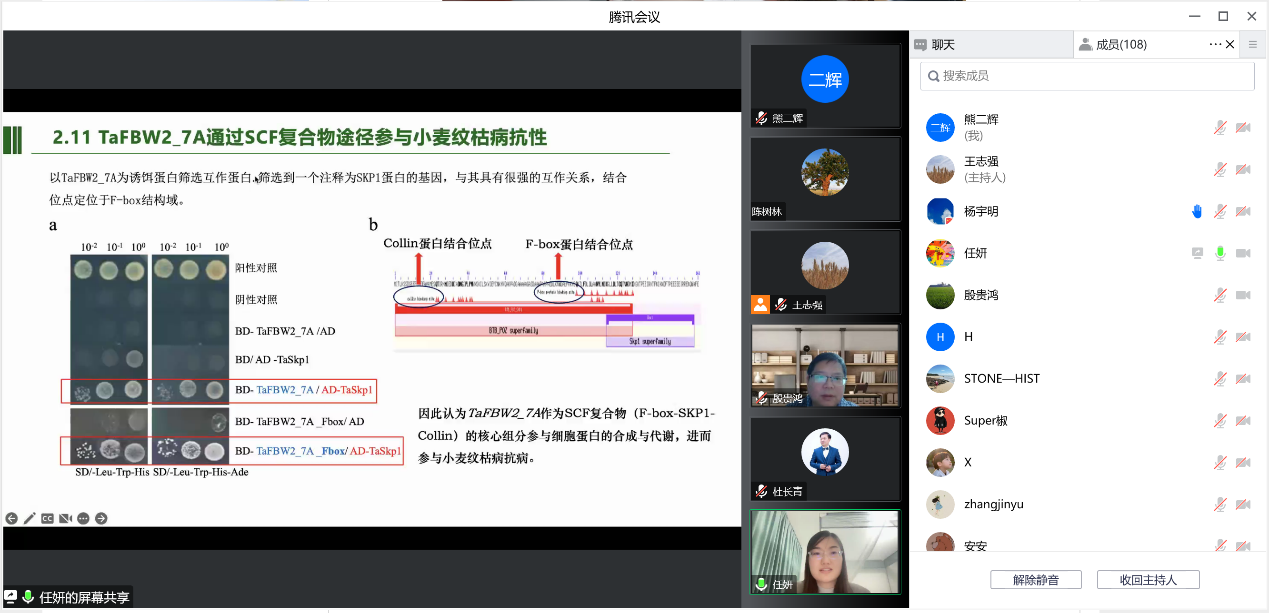Select 殷贵鸿's video thumbnail
Screen dimensions: 1269x613
pyautogui.click(x=825, y=365)
